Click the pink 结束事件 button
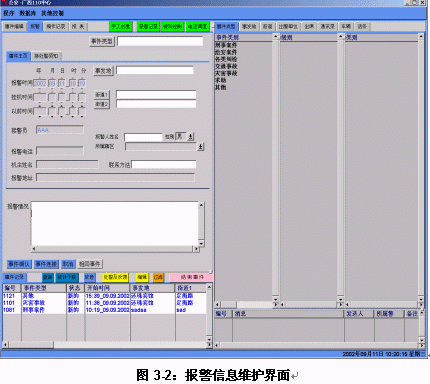The image size is (430, 384). pos(191,277)
